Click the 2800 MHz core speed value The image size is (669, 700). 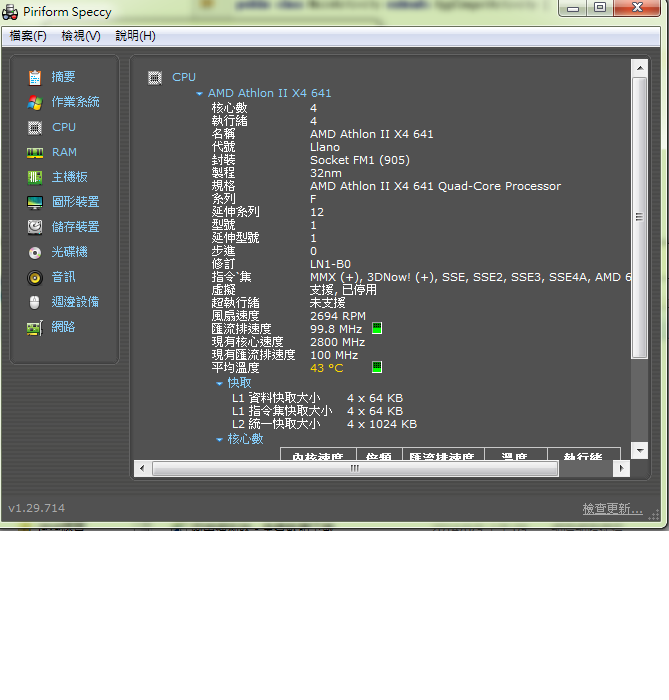coord(337,342)
